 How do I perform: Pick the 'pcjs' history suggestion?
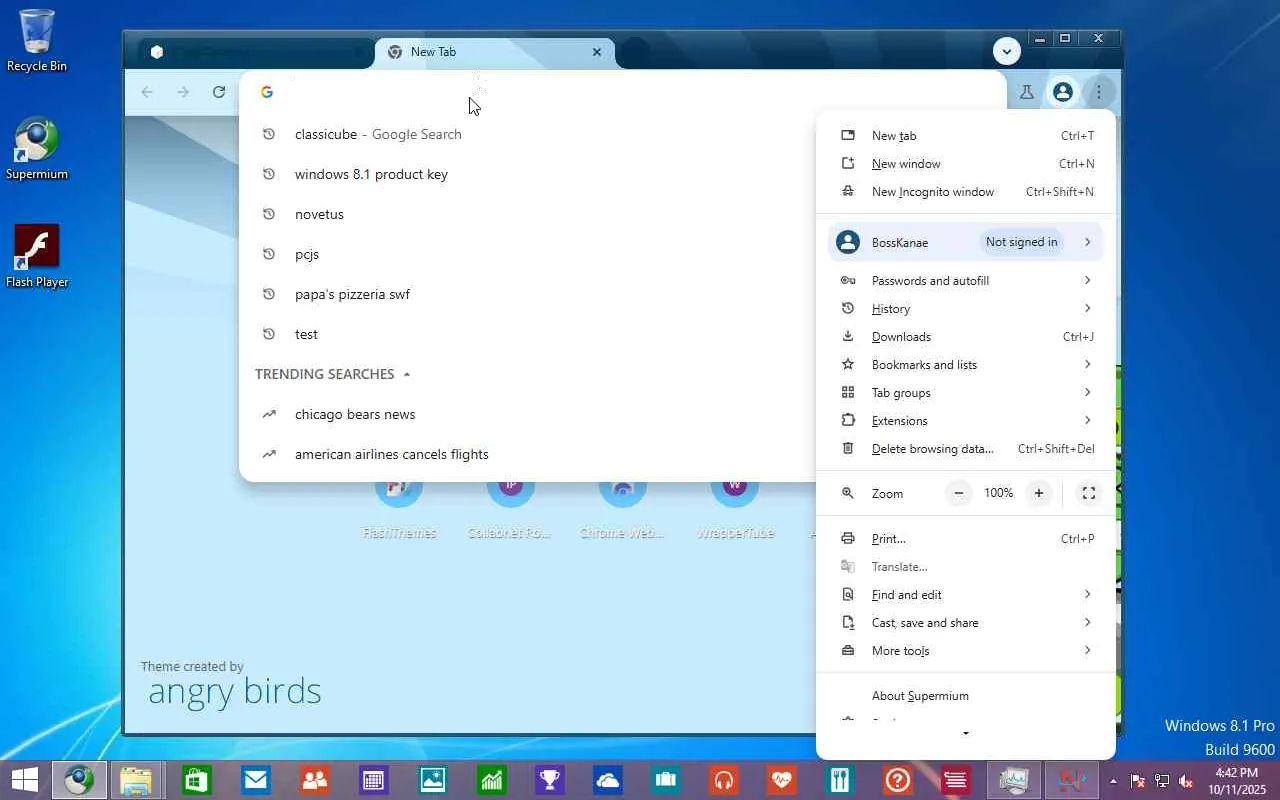click(525, 254)
